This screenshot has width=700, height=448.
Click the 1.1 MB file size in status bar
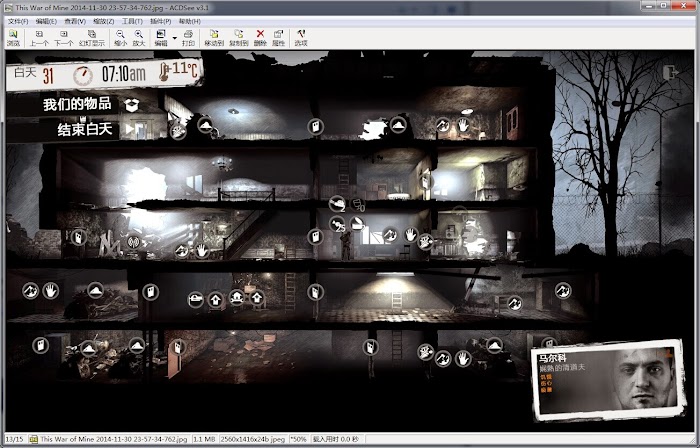204,439
